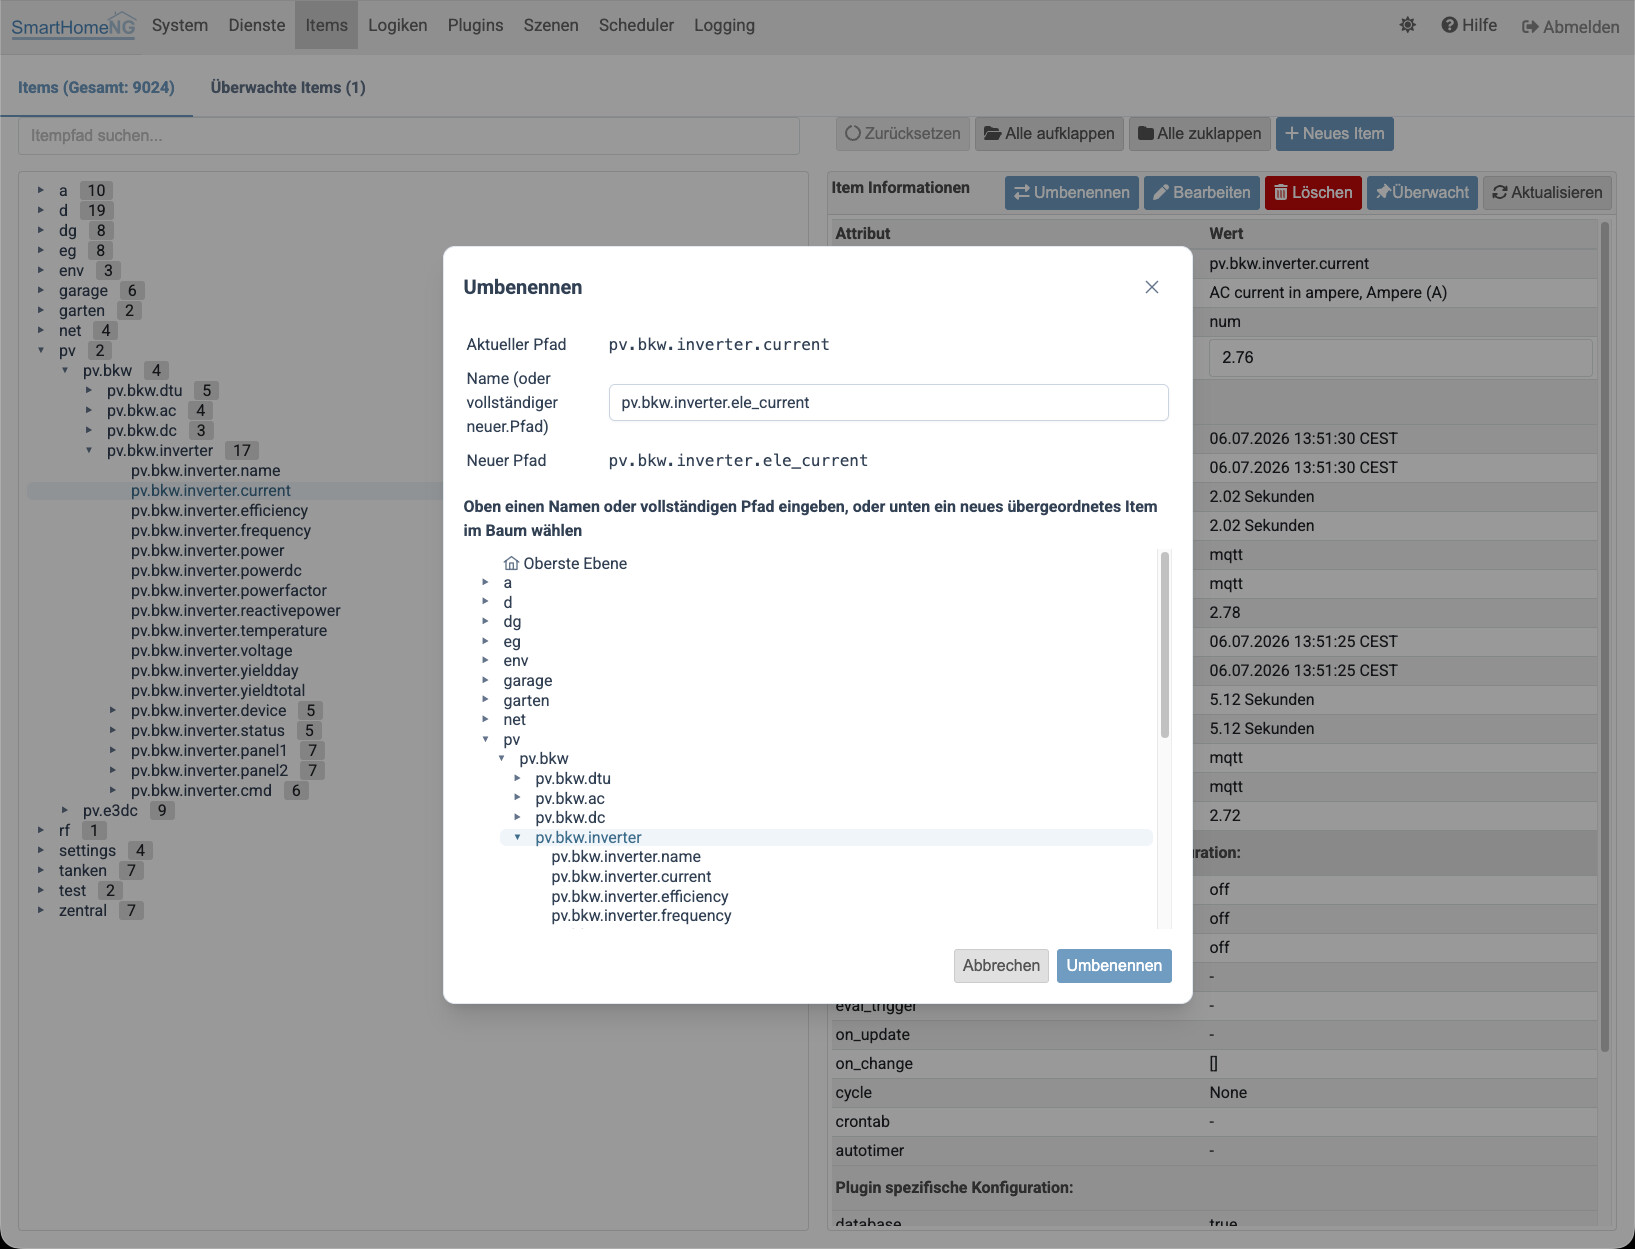Screen dimensions: 1635x1249
Task: Click the blue Umbenennen confirm button in dialog
Action: 1114,965
